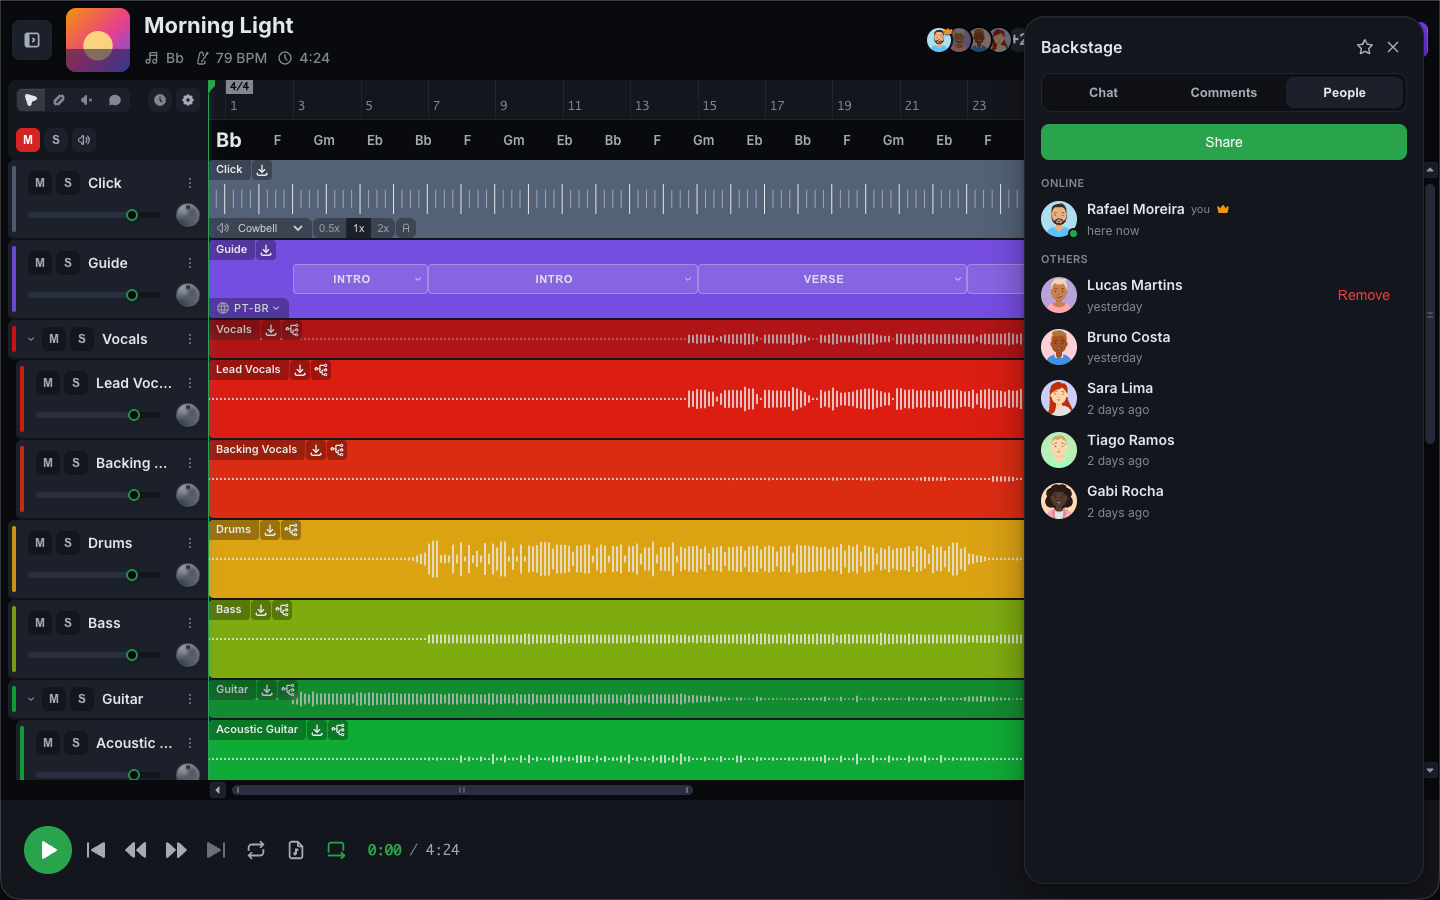The height and width of the screenshot is (900, 1440).
Task: Solo the Bass track
Action: tap(68, 623)
